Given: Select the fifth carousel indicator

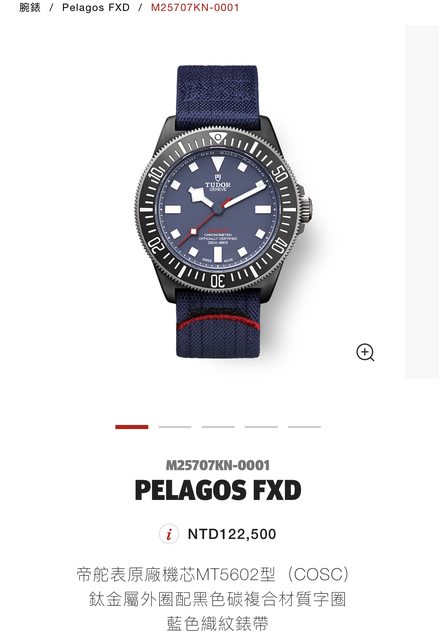Looking at the screenshot, I should (x=305, y=427).
